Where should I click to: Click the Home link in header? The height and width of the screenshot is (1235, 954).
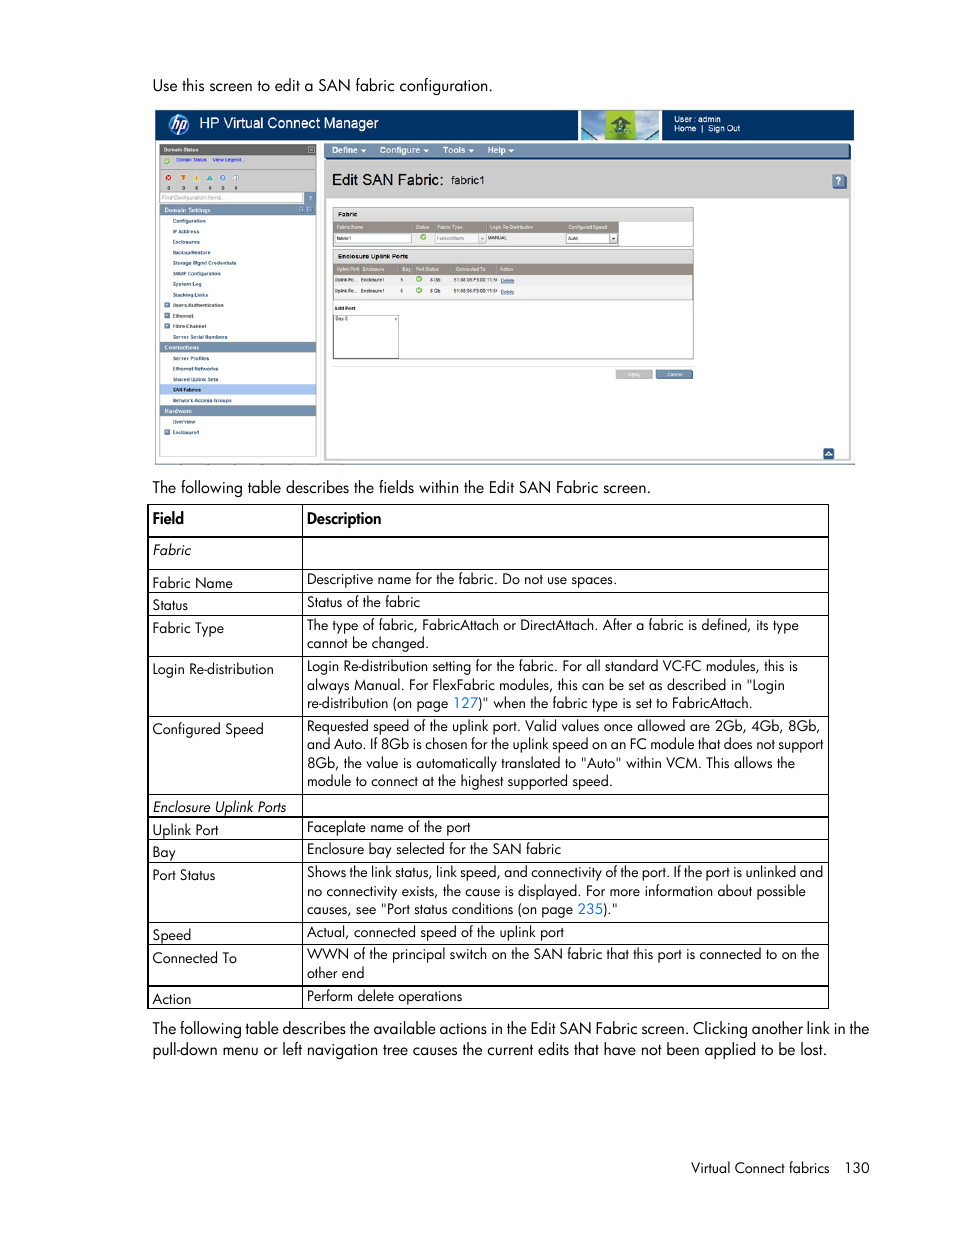685,129
